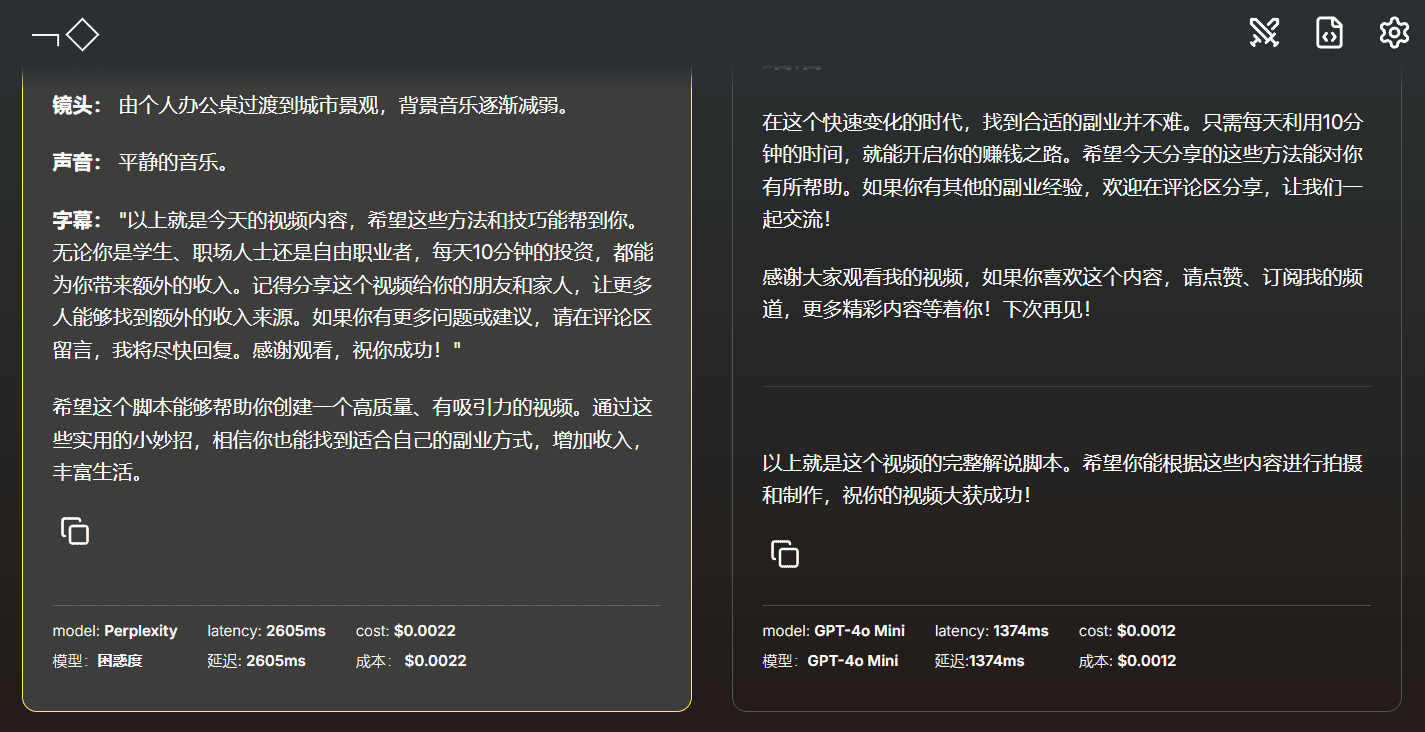Screen dimensions: 1425x732
Task: Click the cost $0.0012 value
Action: (x=1146, y=631)
